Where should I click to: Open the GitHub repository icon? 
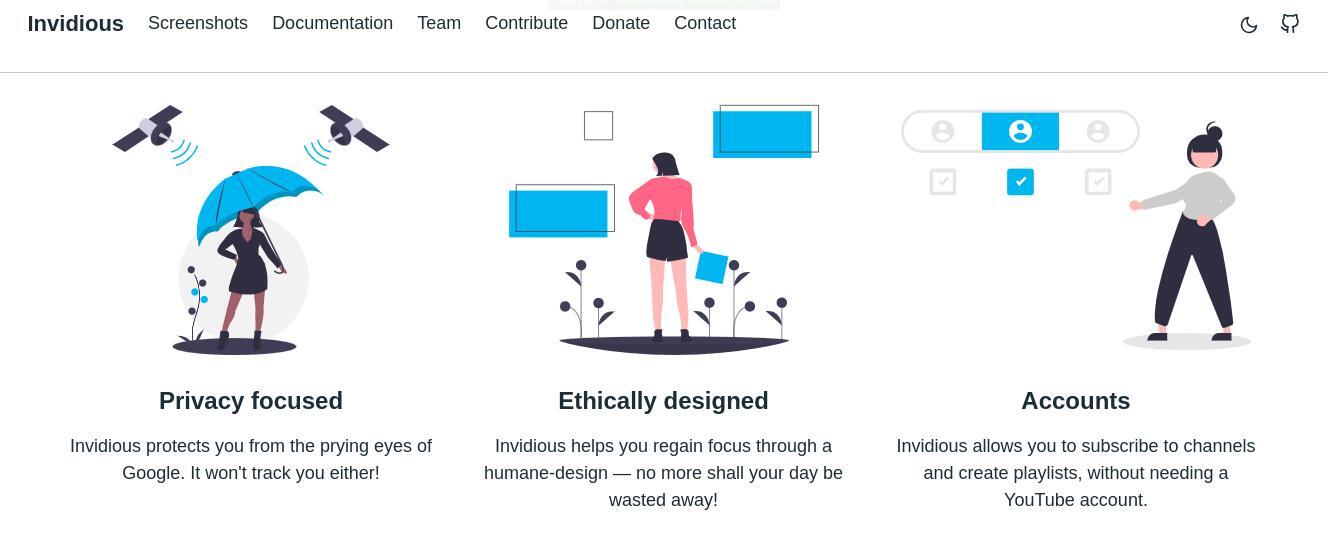pyautogui.click(x=1290, y=24)
